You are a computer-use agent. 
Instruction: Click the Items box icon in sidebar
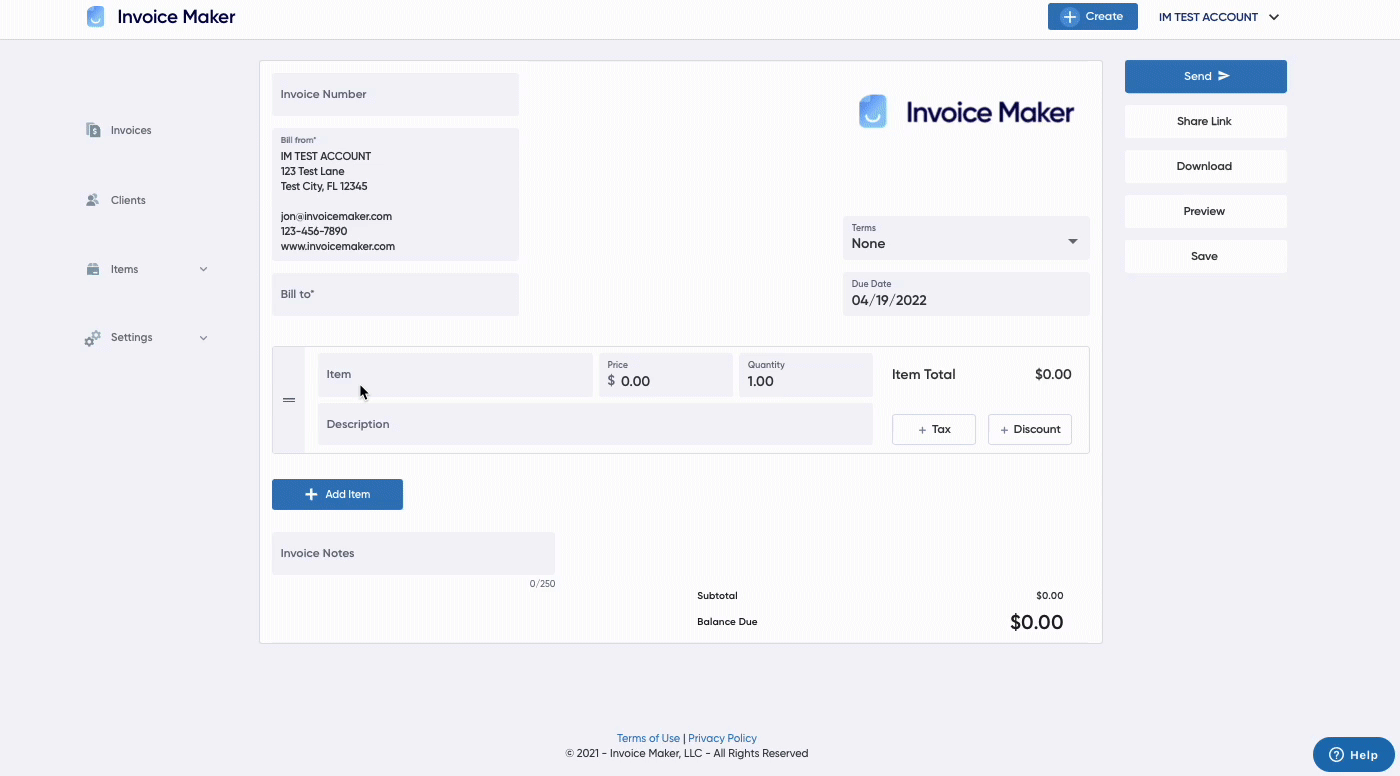[93, 269]
